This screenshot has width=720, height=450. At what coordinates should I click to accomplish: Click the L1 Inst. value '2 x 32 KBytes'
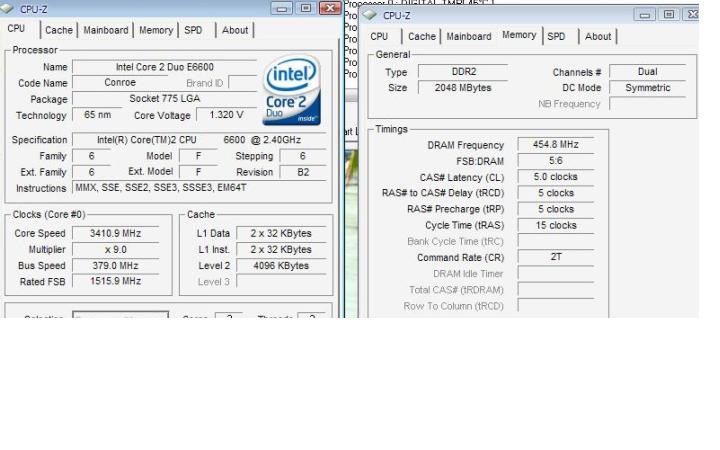(x=281, y=250)
